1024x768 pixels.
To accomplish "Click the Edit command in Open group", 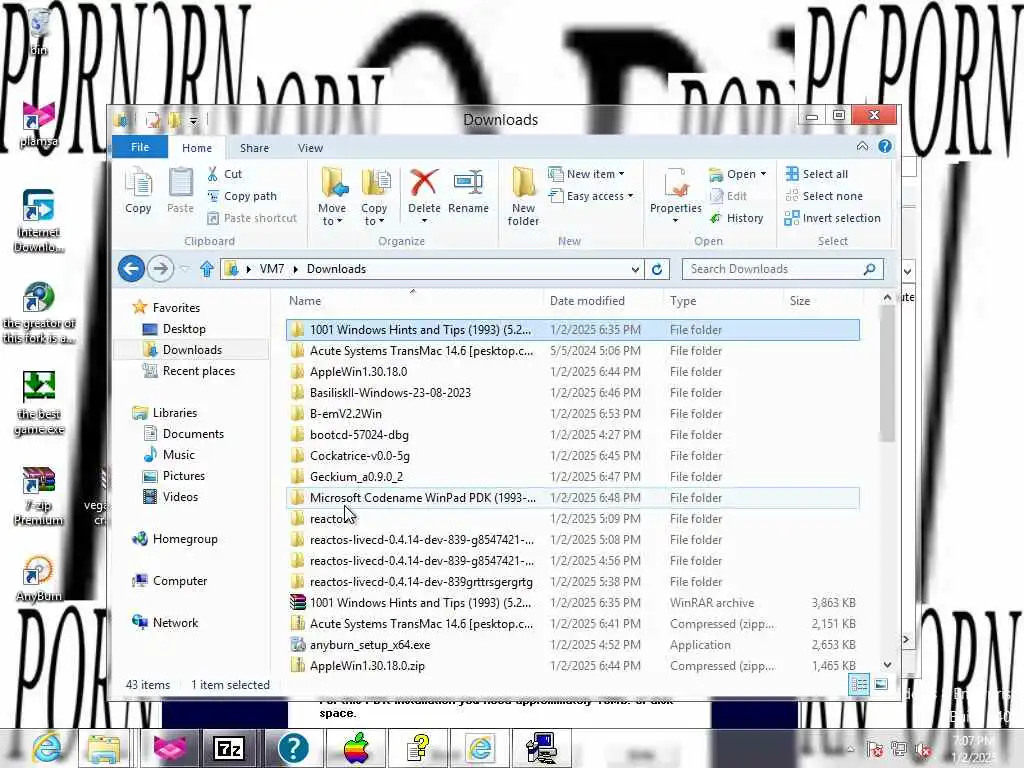I will (x=728, y=196).
